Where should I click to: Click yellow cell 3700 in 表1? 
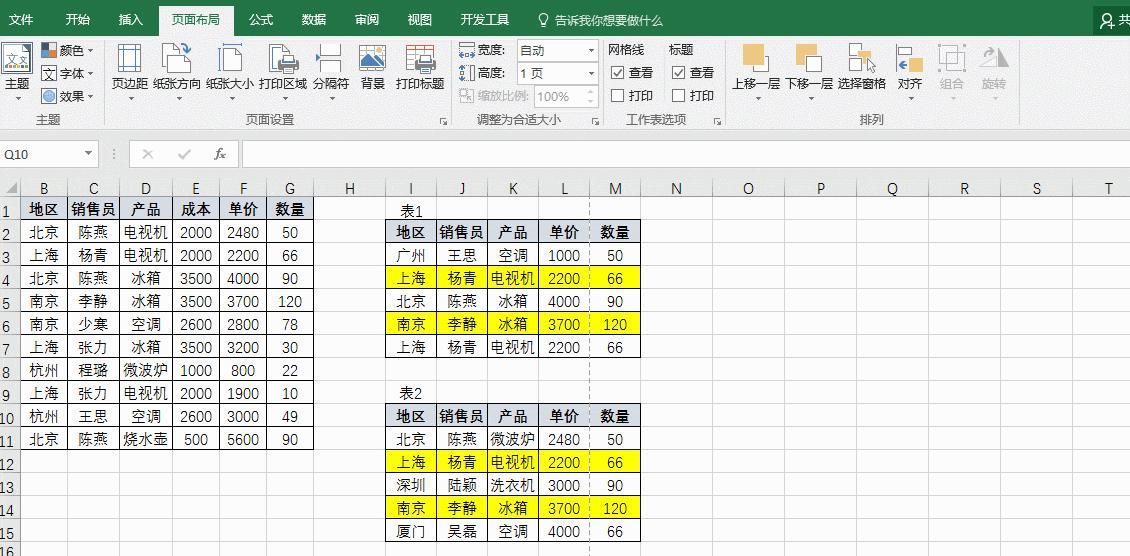pyautogui.click(x=564, y=324)
